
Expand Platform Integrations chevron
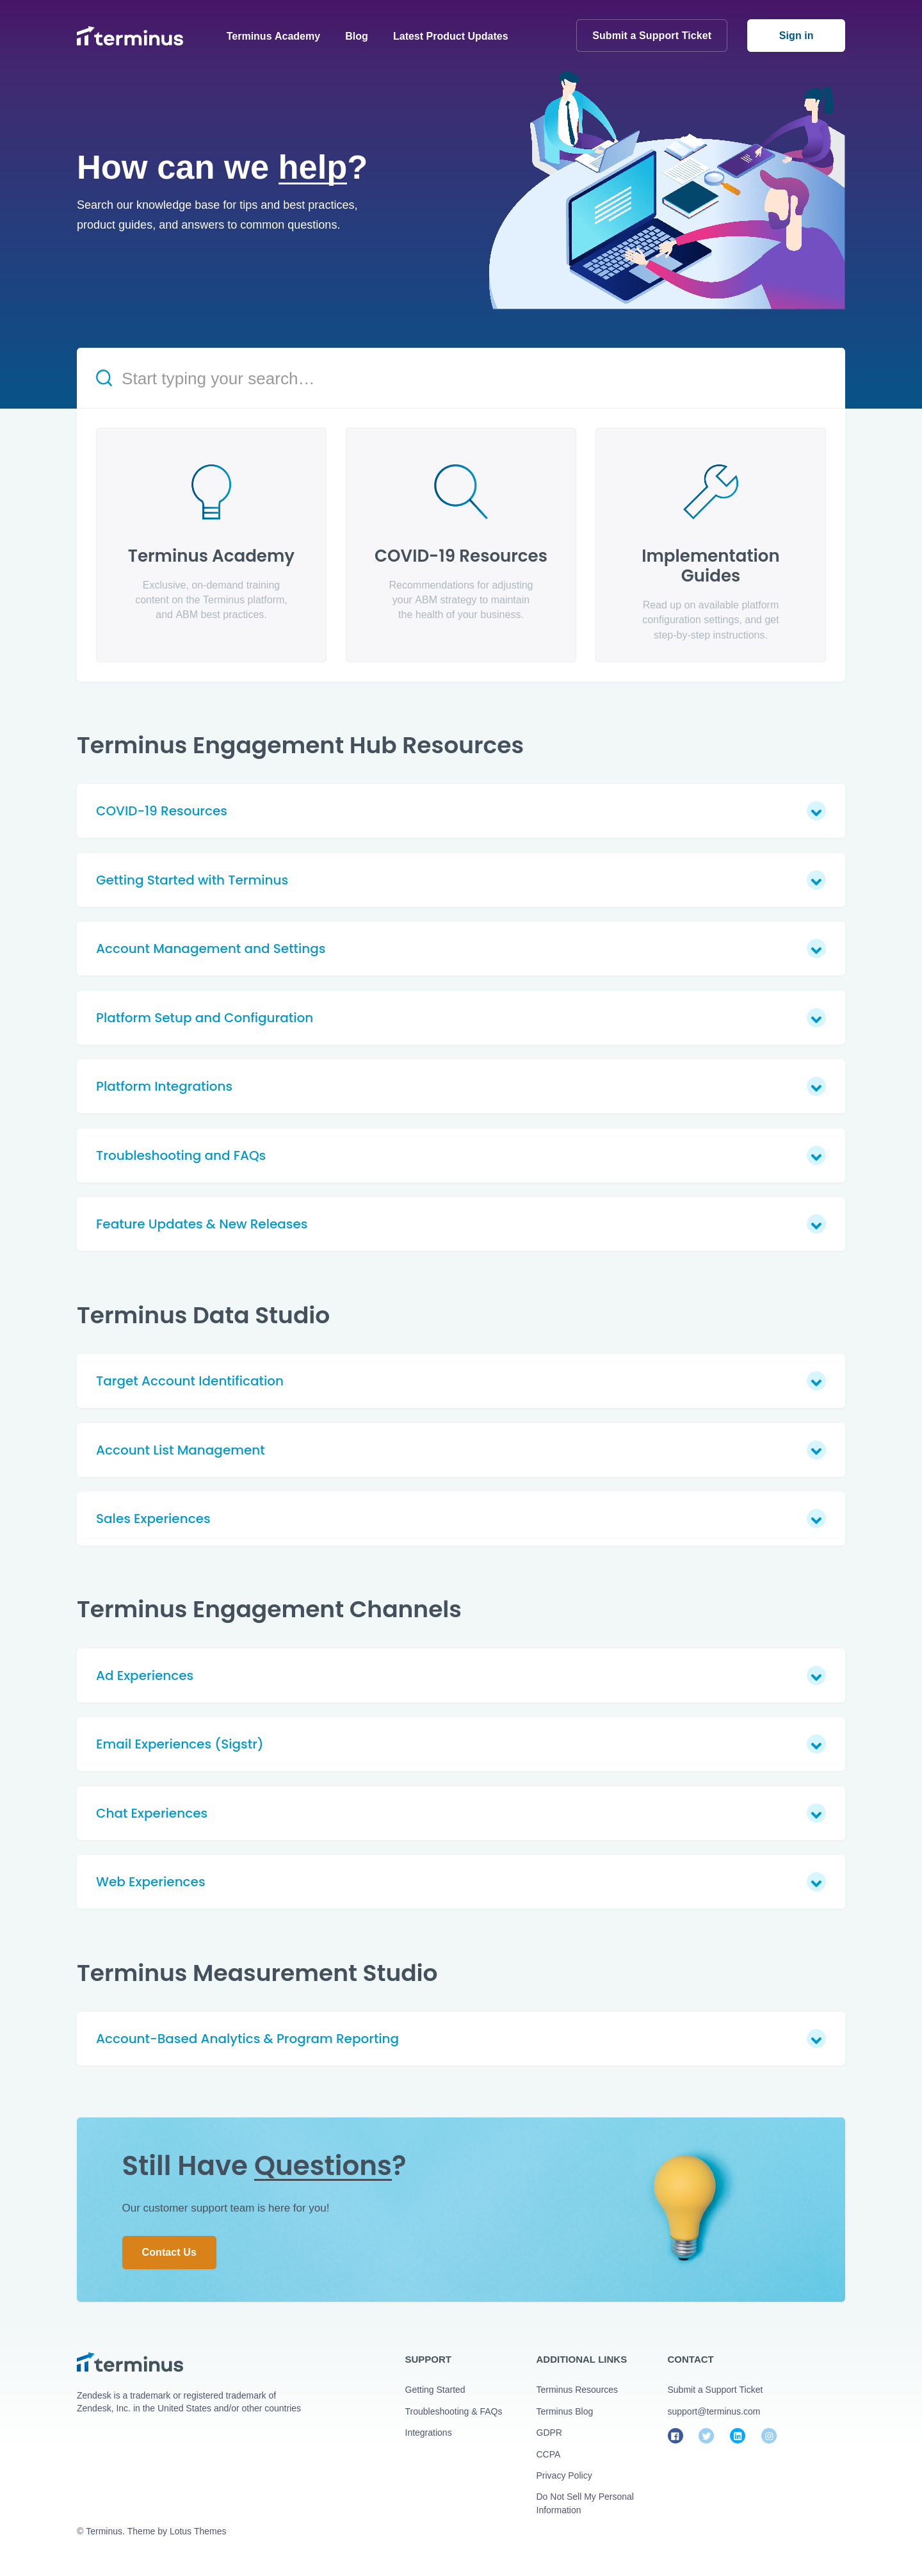click(816, 1087)
